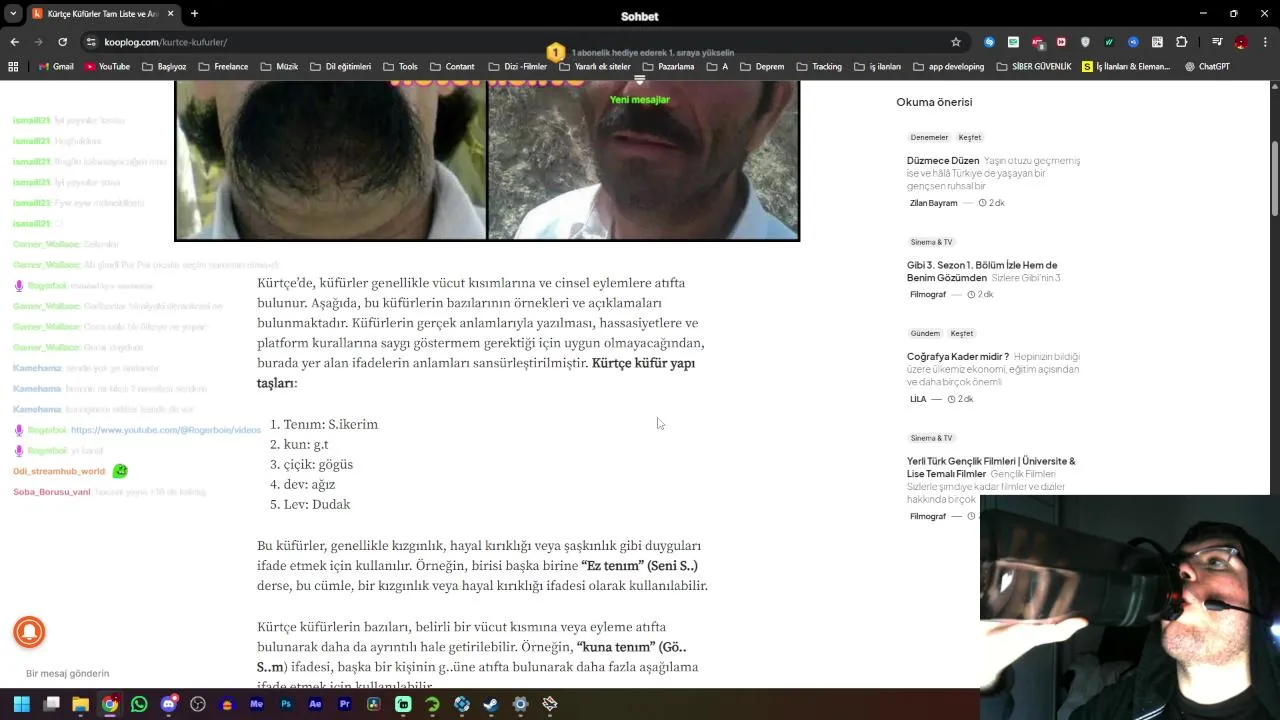1280x720 pixels.
Task: Open Gmail bookmark
Action: coord(56,67)
